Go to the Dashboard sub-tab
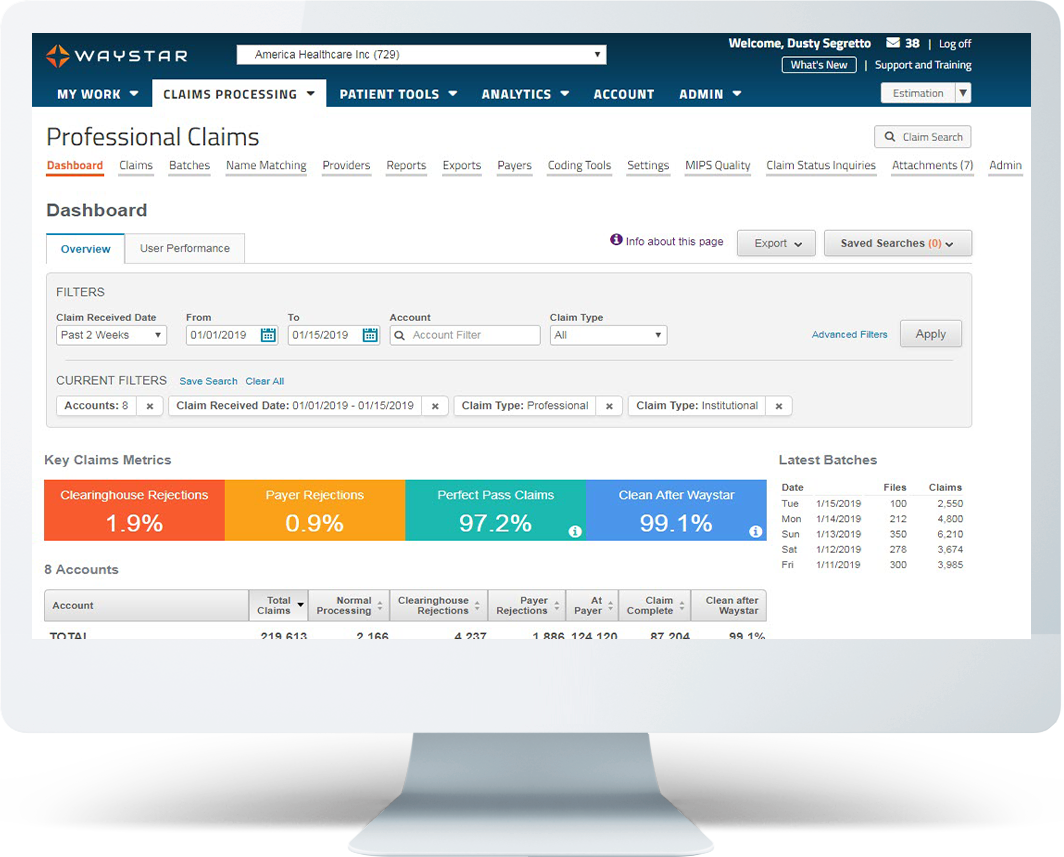The image size is (1064, 857). point(75,166)
